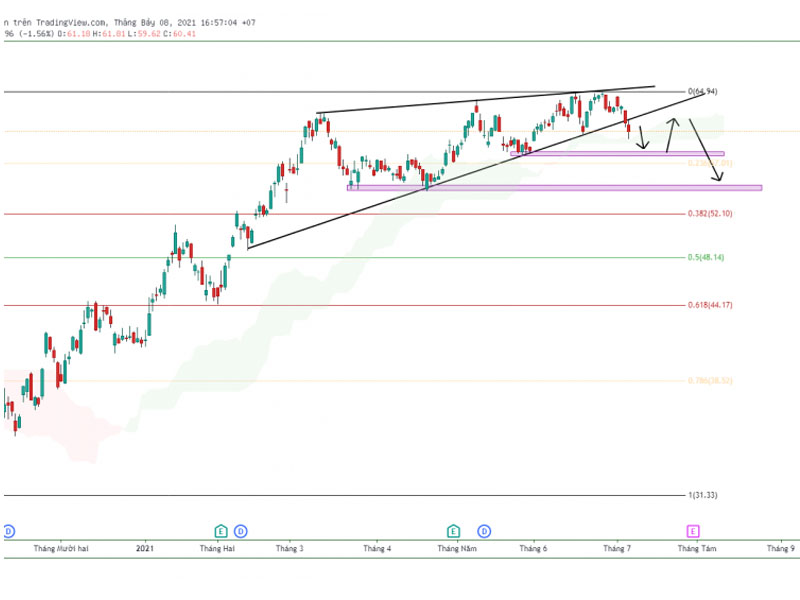800x600 pixels.
Task: Click the Tháng Mười hai time axis label
Action: coord(61,548)
